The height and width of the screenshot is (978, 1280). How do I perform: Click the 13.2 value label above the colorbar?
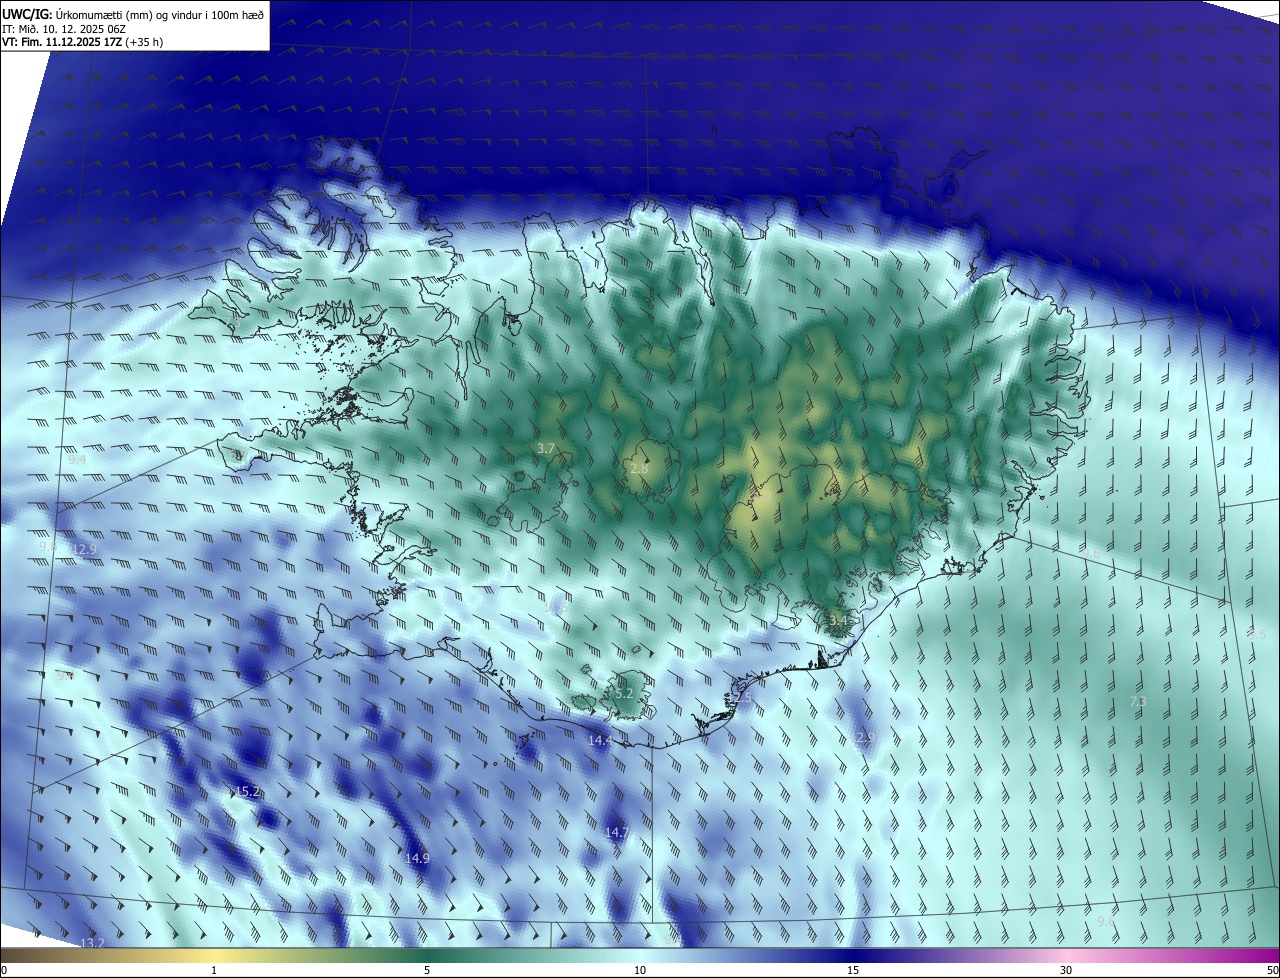[92, 944]
